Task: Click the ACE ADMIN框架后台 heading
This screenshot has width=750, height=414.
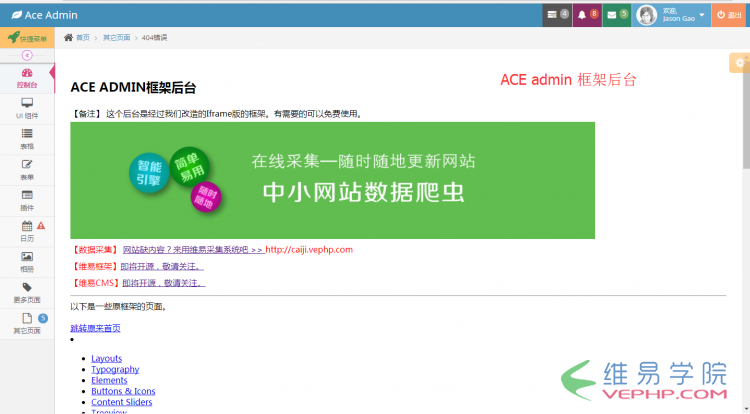Action: (x=133, y=87)
